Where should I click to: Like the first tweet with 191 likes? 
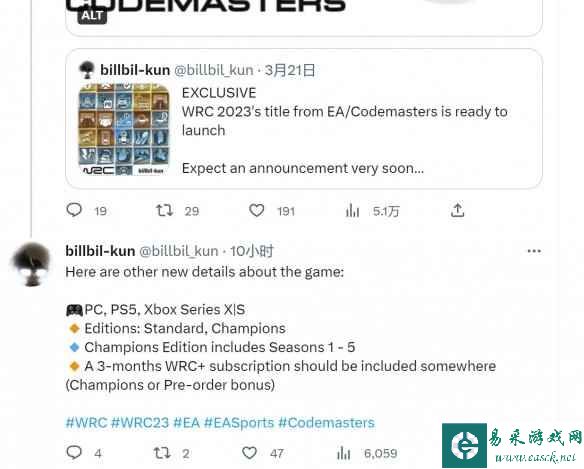pyautogui.click(x=257, y=210)
